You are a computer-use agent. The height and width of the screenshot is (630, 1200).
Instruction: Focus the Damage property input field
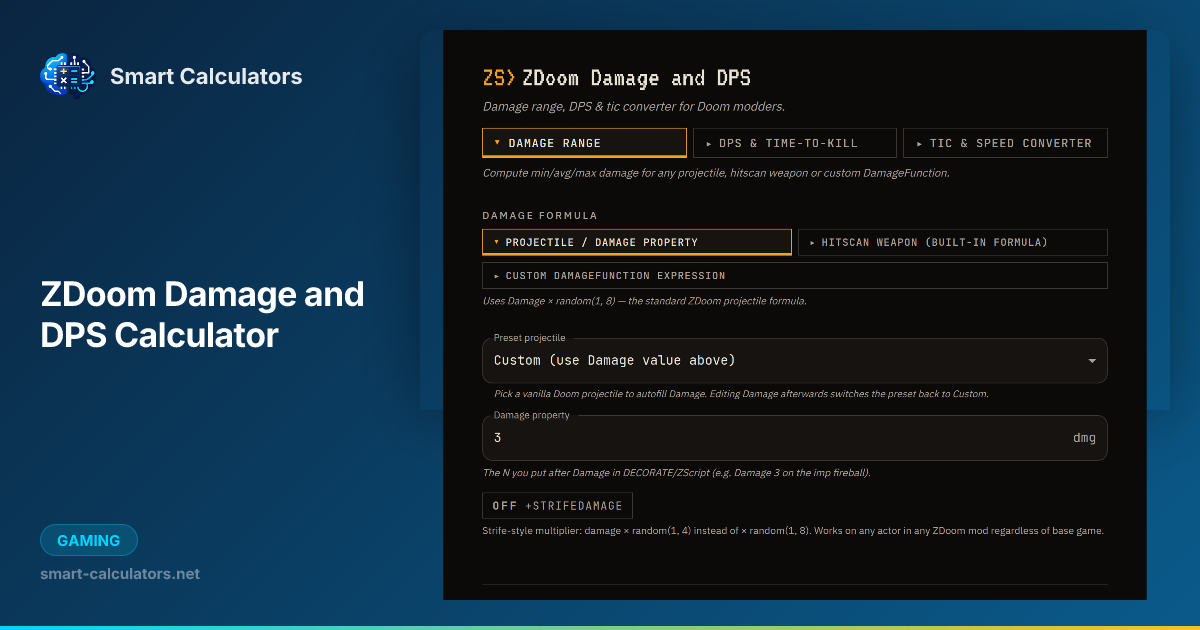click(x=795, y=438)
